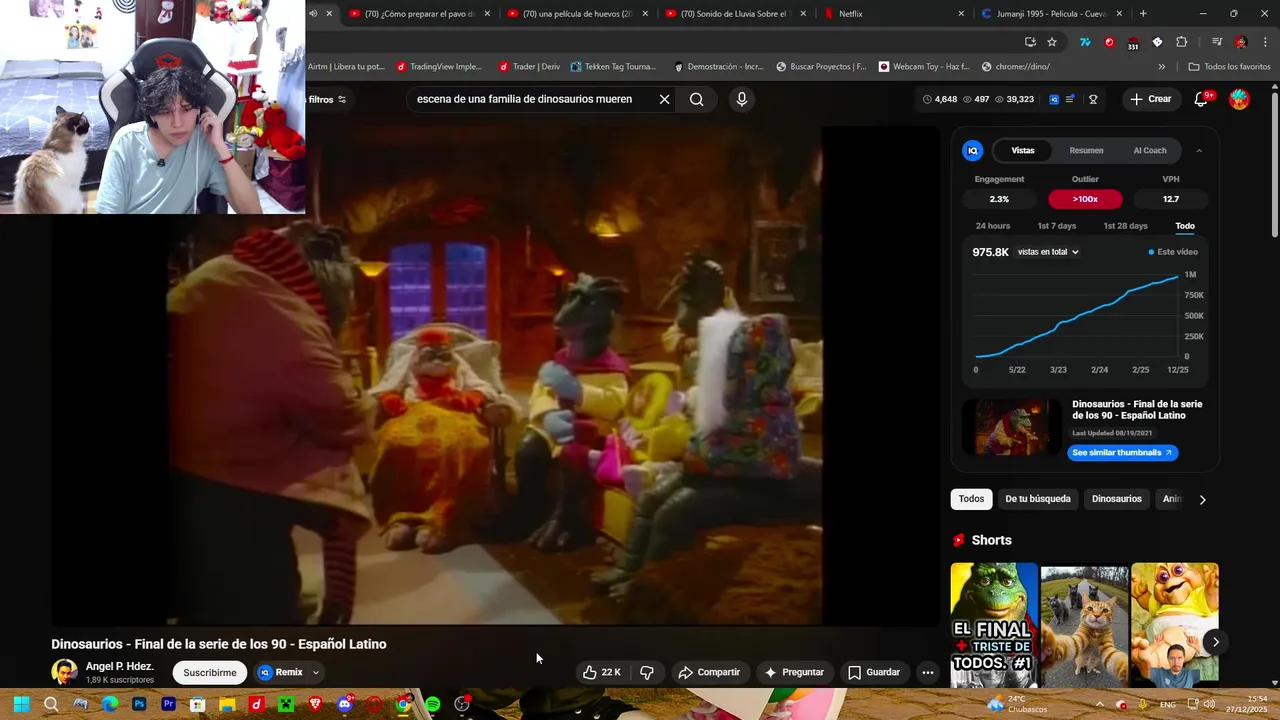Open OBS Studio from the taskbar
Viewport: 1280px width, 720px height.
(462, 704)
